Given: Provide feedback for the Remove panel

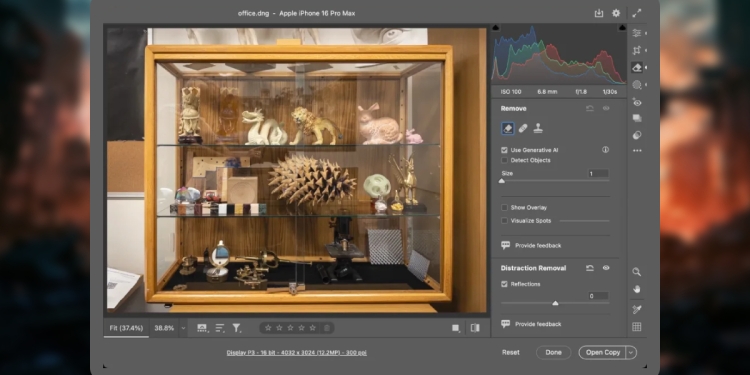Looking at the screenshot, I should tap(531, 245).
